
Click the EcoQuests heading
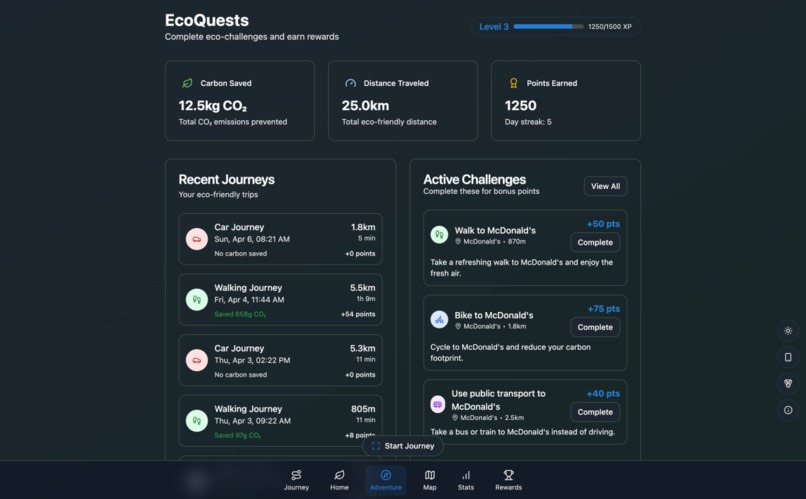[x=207, y=20]
